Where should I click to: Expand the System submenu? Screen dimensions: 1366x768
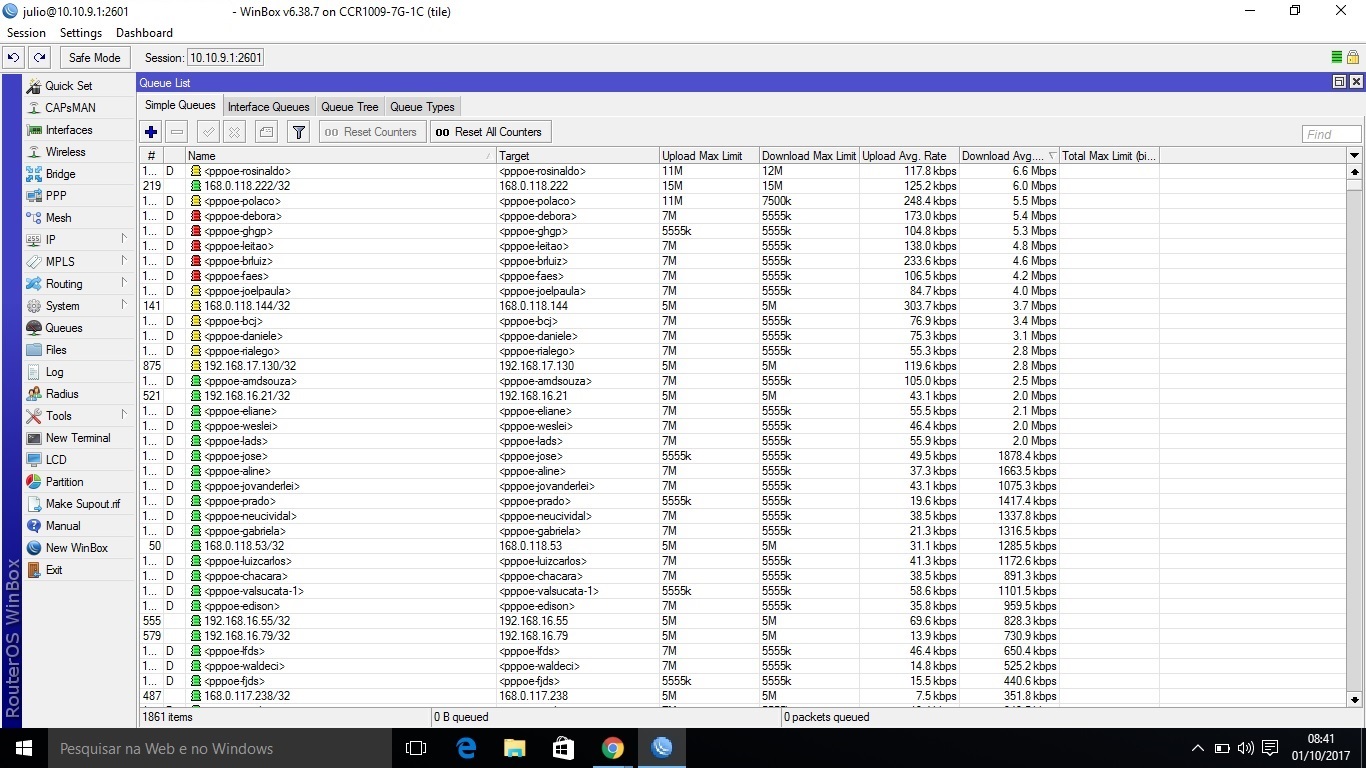(x=124, y=305)
